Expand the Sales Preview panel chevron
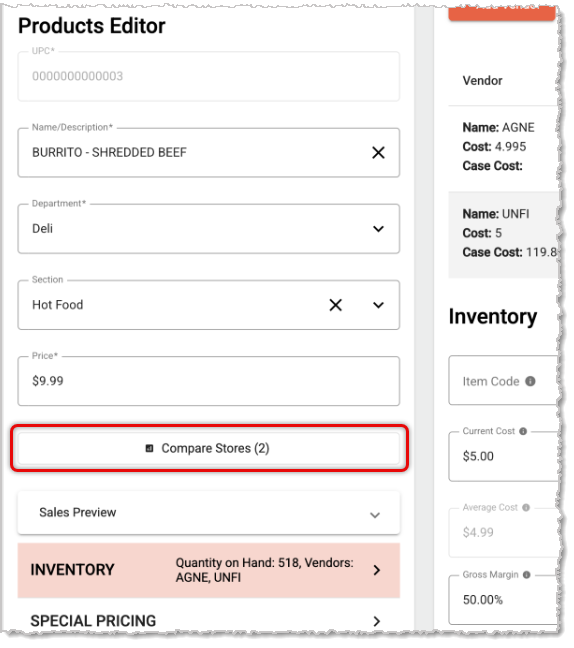This screenshot has height=648, width=574. (x=375, y=515)
